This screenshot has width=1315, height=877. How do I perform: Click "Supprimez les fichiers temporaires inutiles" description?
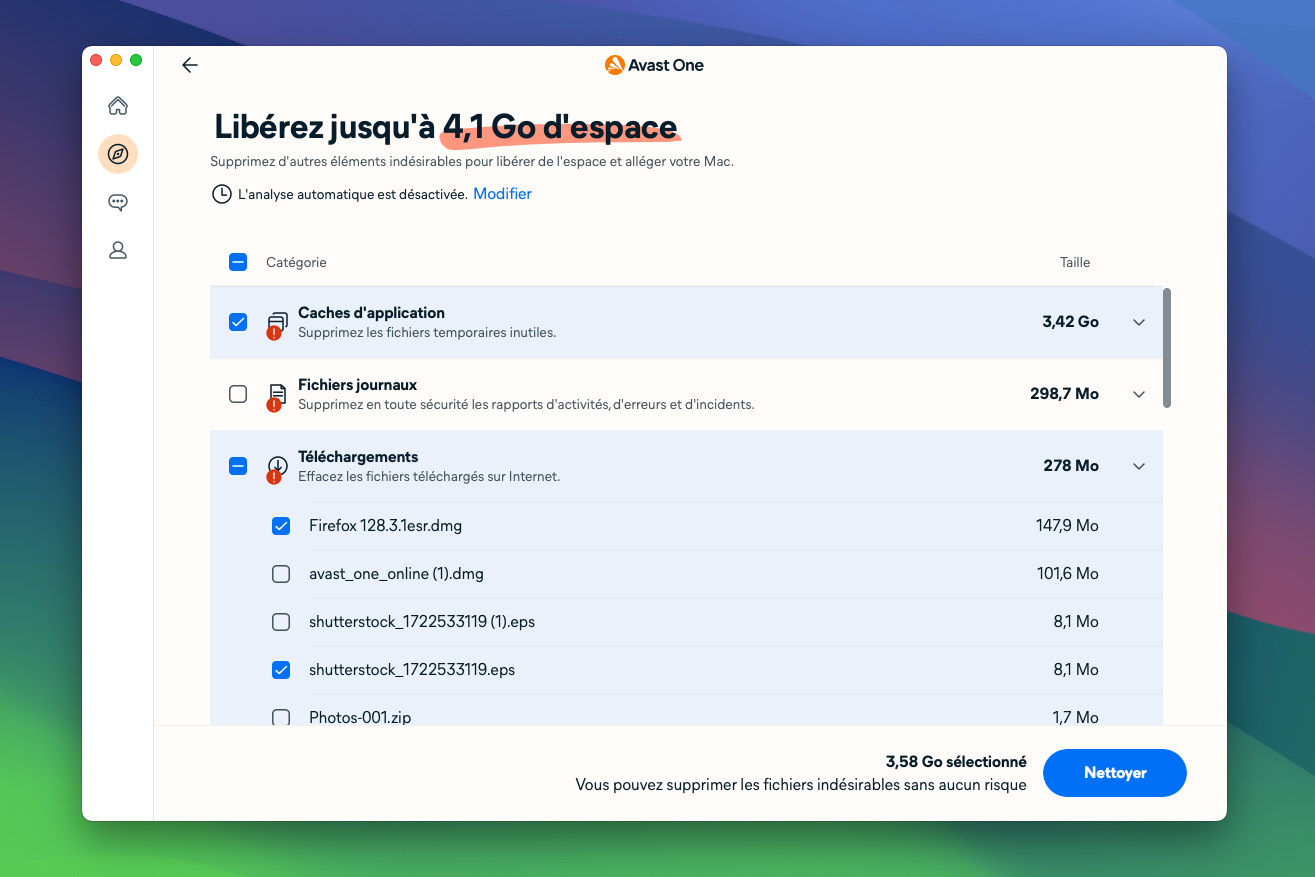coord(427,333)
